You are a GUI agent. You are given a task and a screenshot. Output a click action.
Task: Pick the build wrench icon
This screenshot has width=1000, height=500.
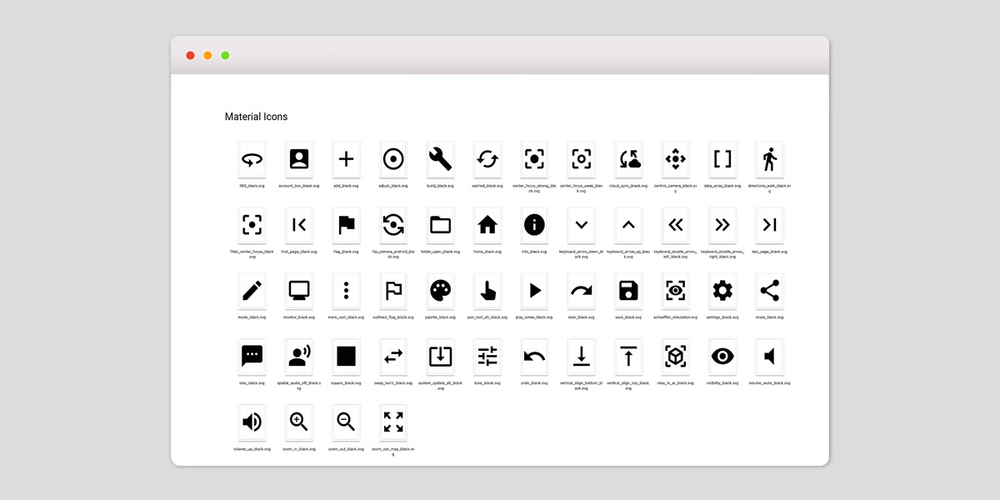coord(441,159)
